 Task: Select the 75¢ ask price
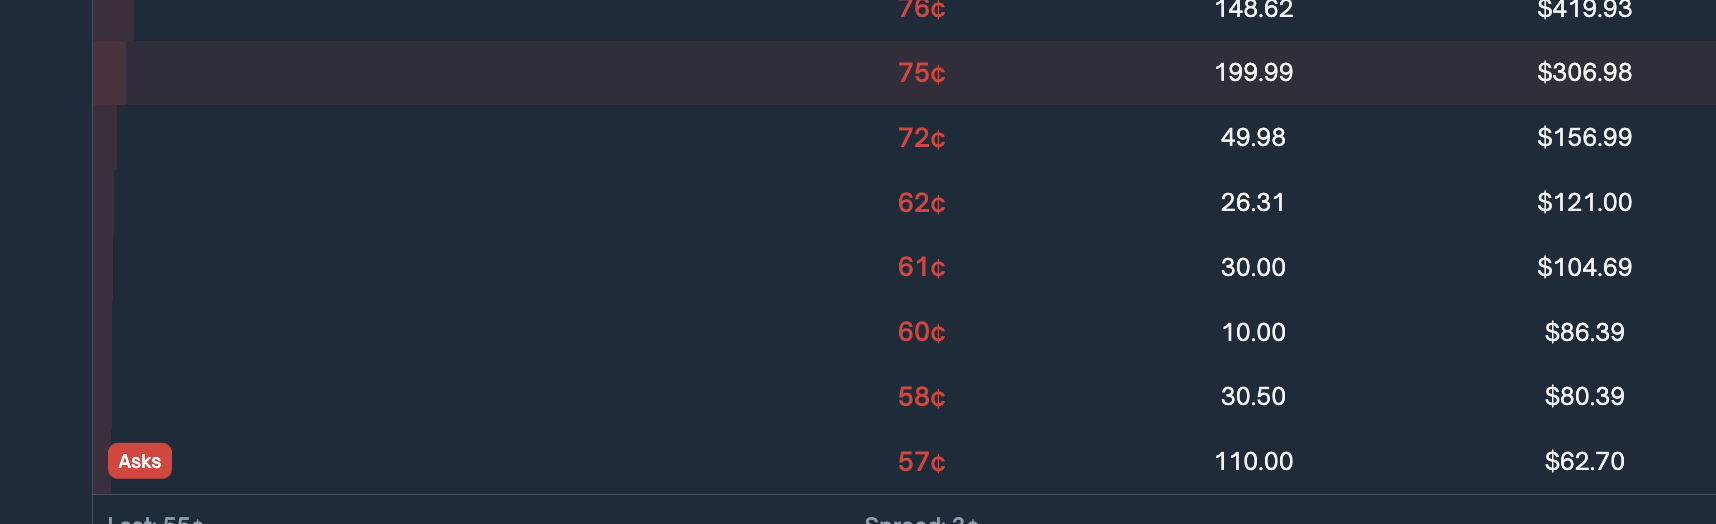(921, 73)
